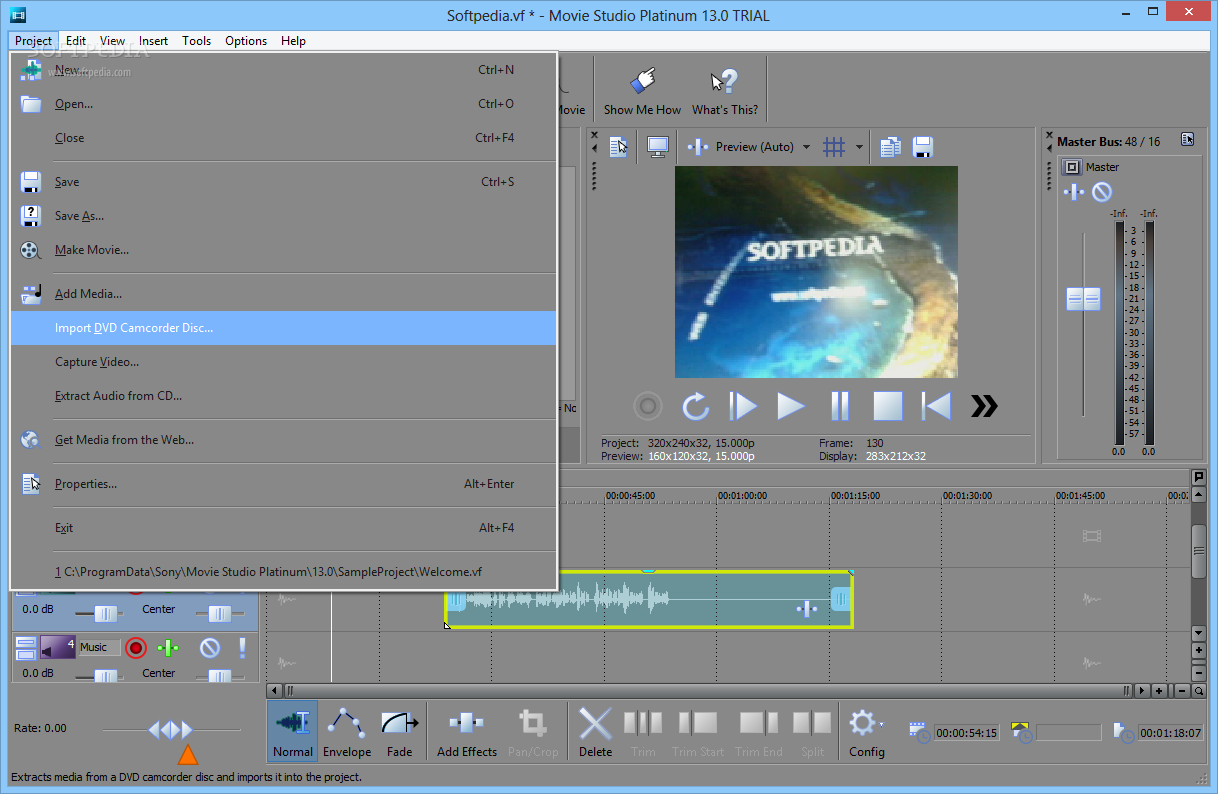Copy preview snapshot to clipboard
Image resolution: width=1218 pixels, height=794 pixels.
(890, 147)
